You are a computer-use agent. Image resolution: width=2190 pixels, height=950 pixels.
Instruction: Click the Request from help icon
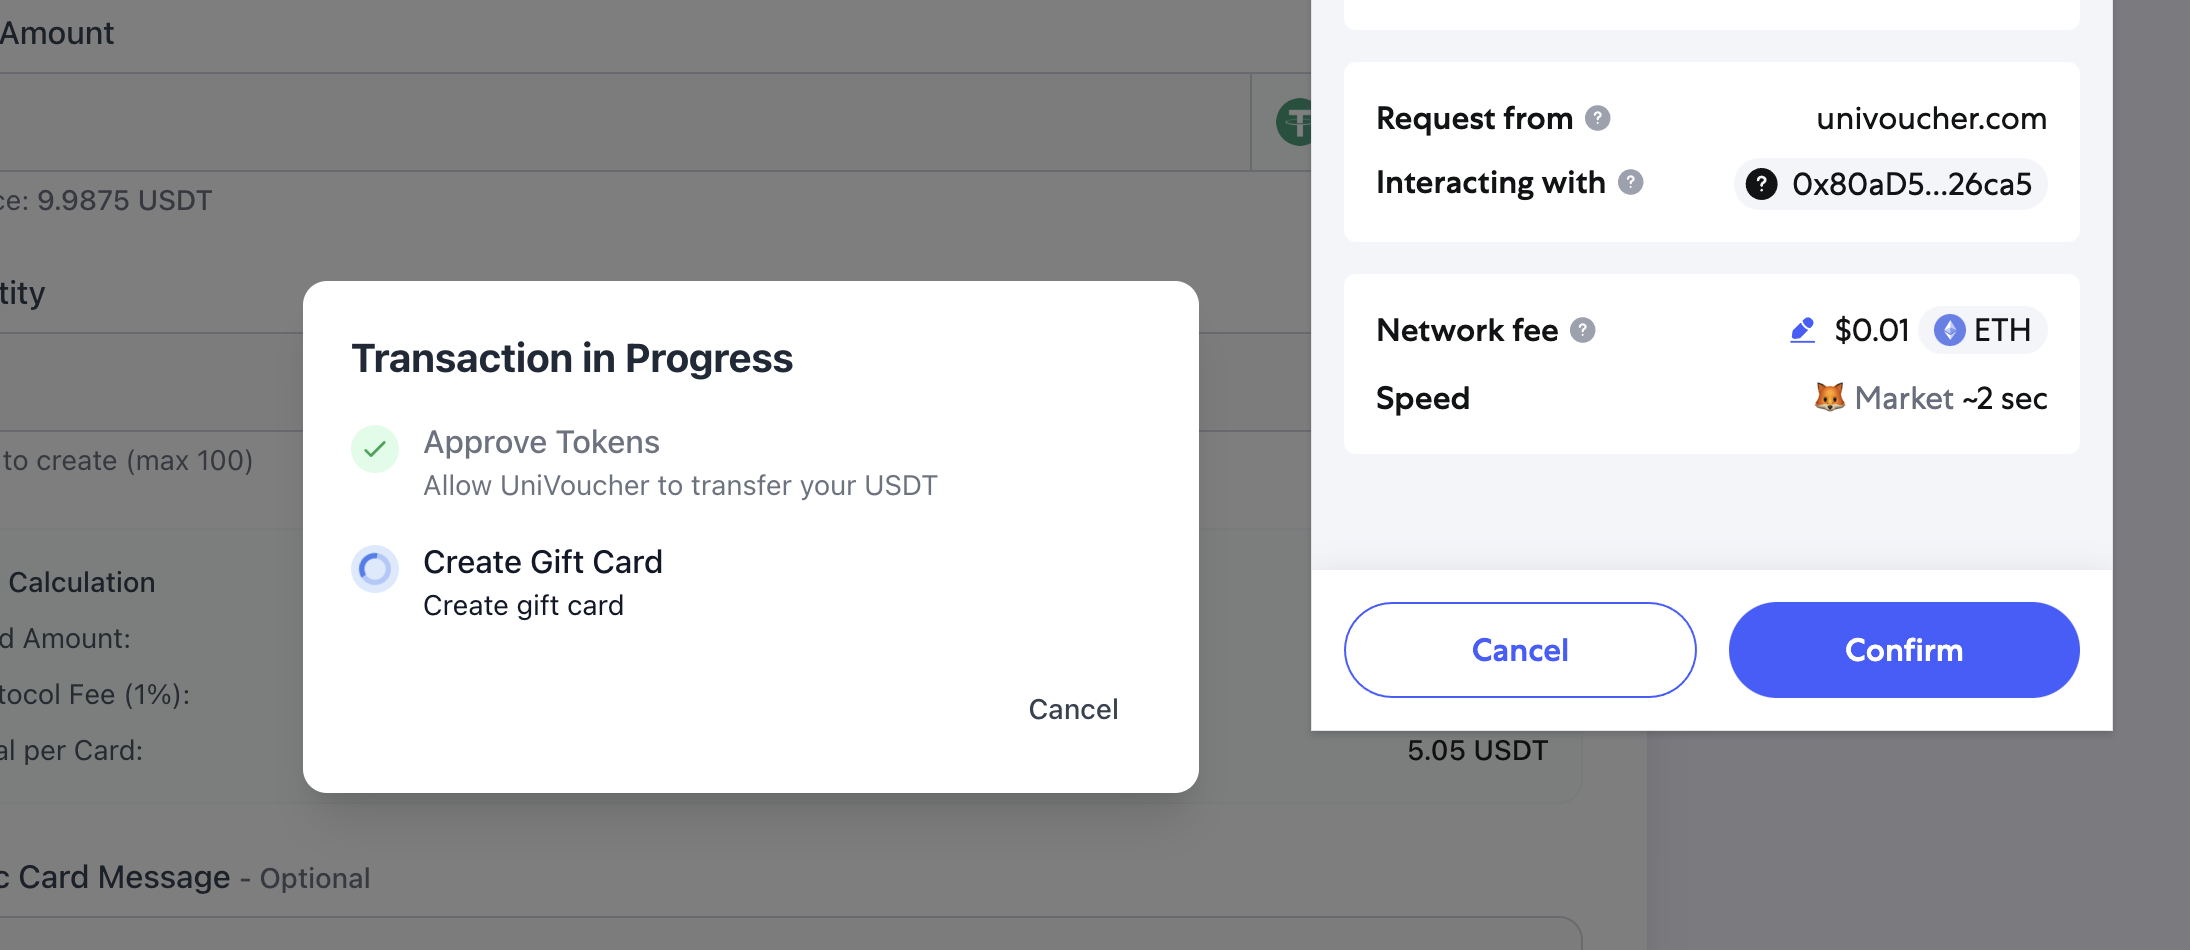pos(1598,118)
